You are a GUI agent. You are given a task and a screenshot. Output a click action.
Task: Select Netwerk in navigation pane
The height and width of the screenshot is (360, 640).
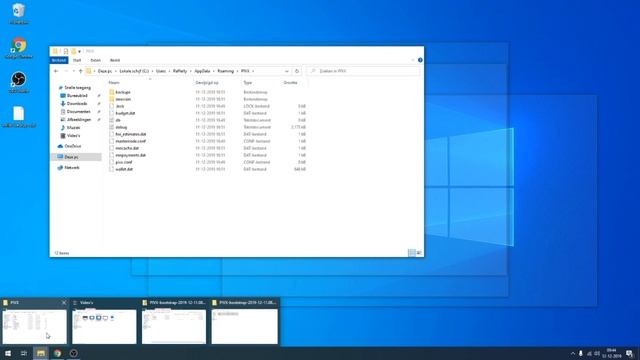(x=72, y=168)
